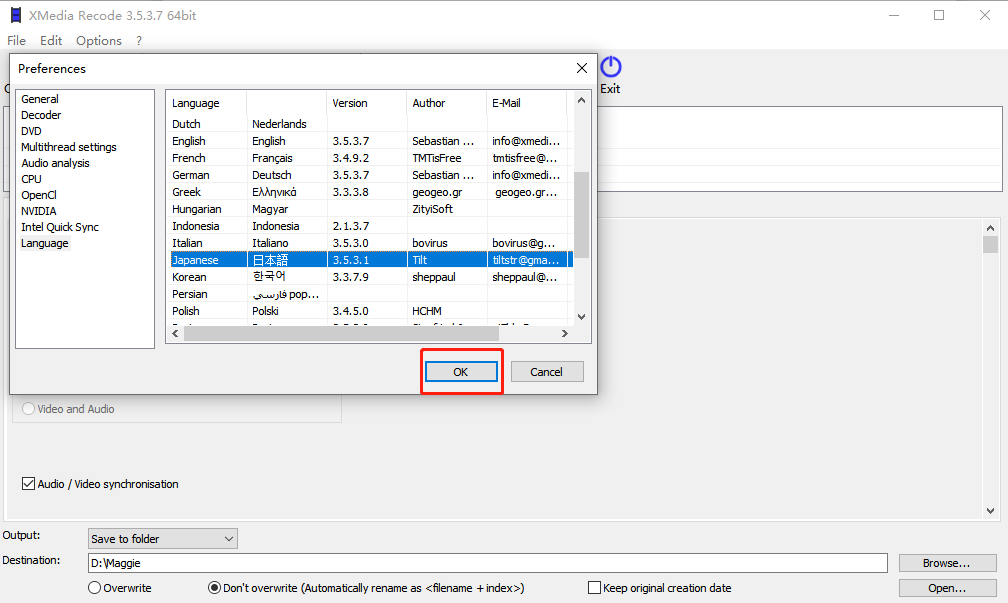Select the Persian language row
The height and width of the screenshot is (603, 1008).
coord(371,294)
